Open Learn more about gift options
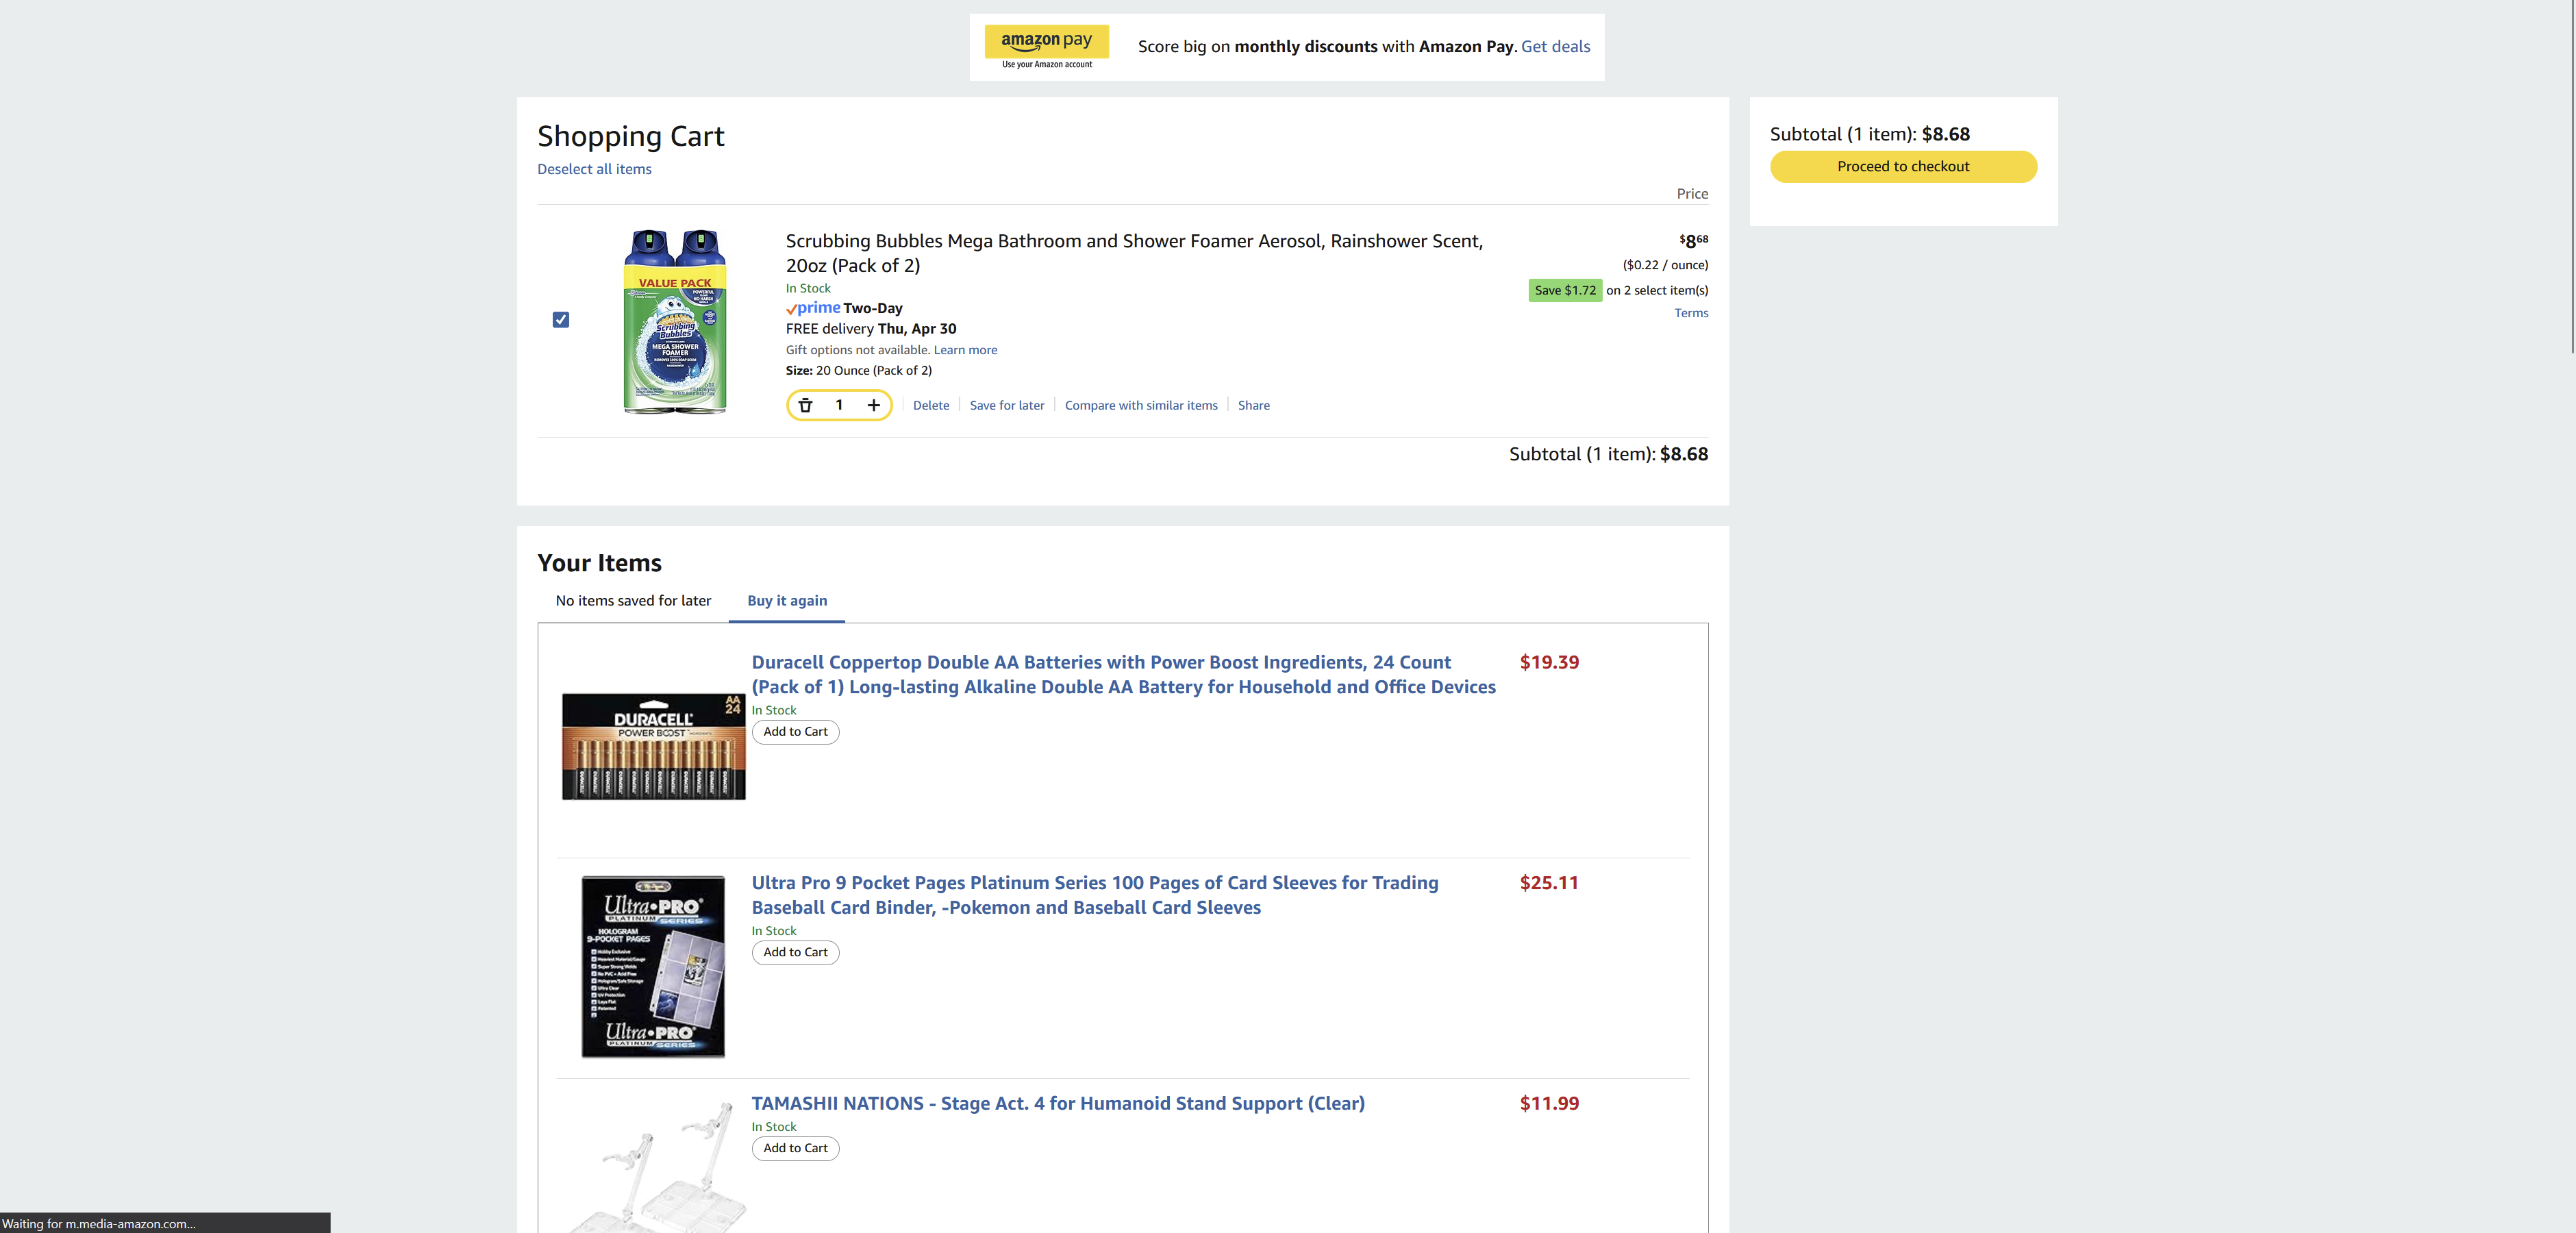2576x1233 pixels. click(x=965, y=350)
